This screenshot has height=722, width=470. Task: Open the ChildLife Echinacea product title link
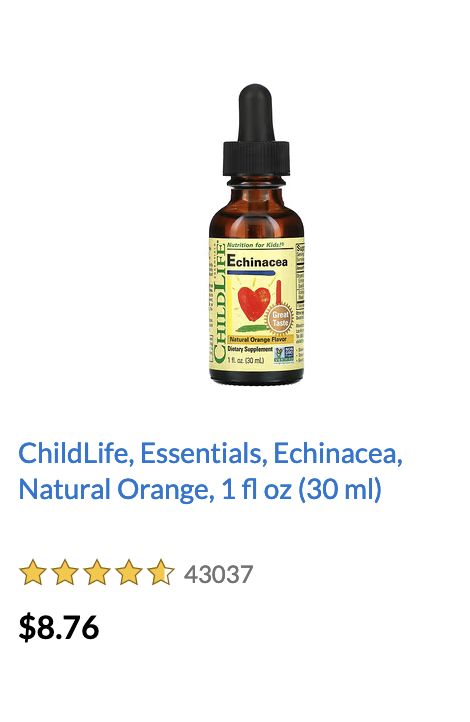pos(210,471)
